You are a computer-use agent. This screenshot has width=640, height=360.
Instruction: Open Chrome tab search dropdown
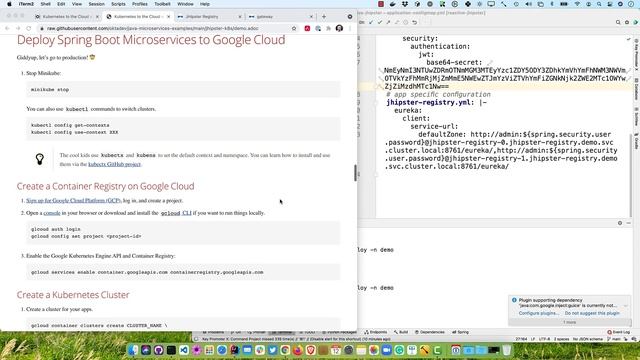pos(350,17)
